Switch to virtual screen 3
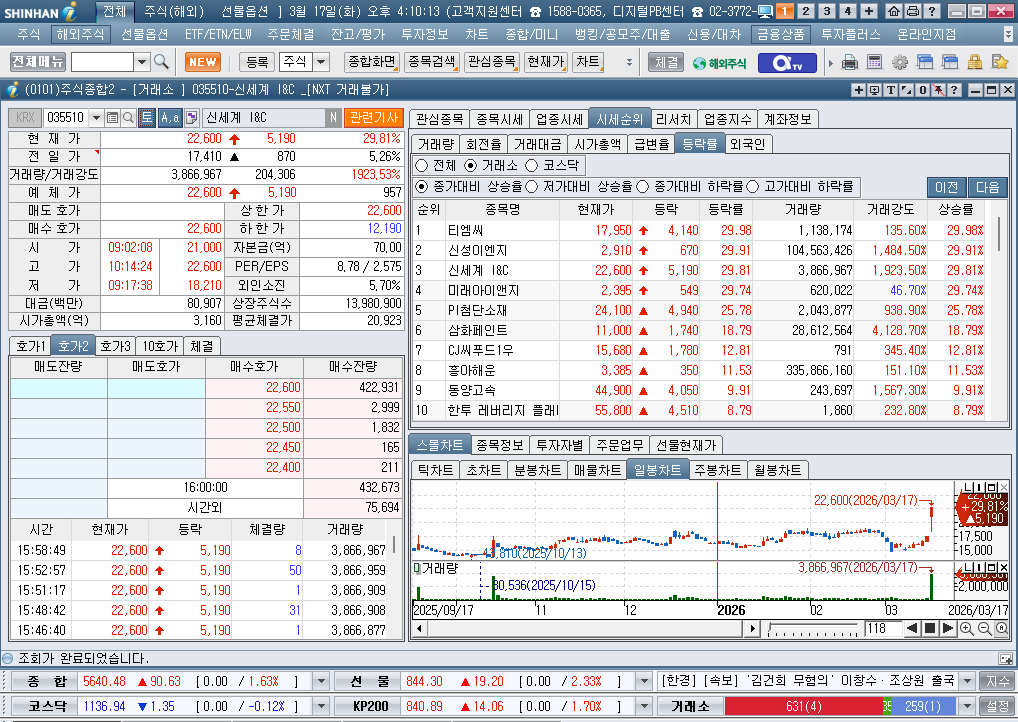The width and height of the screenshot is (1018, 722). coord(826,11)
